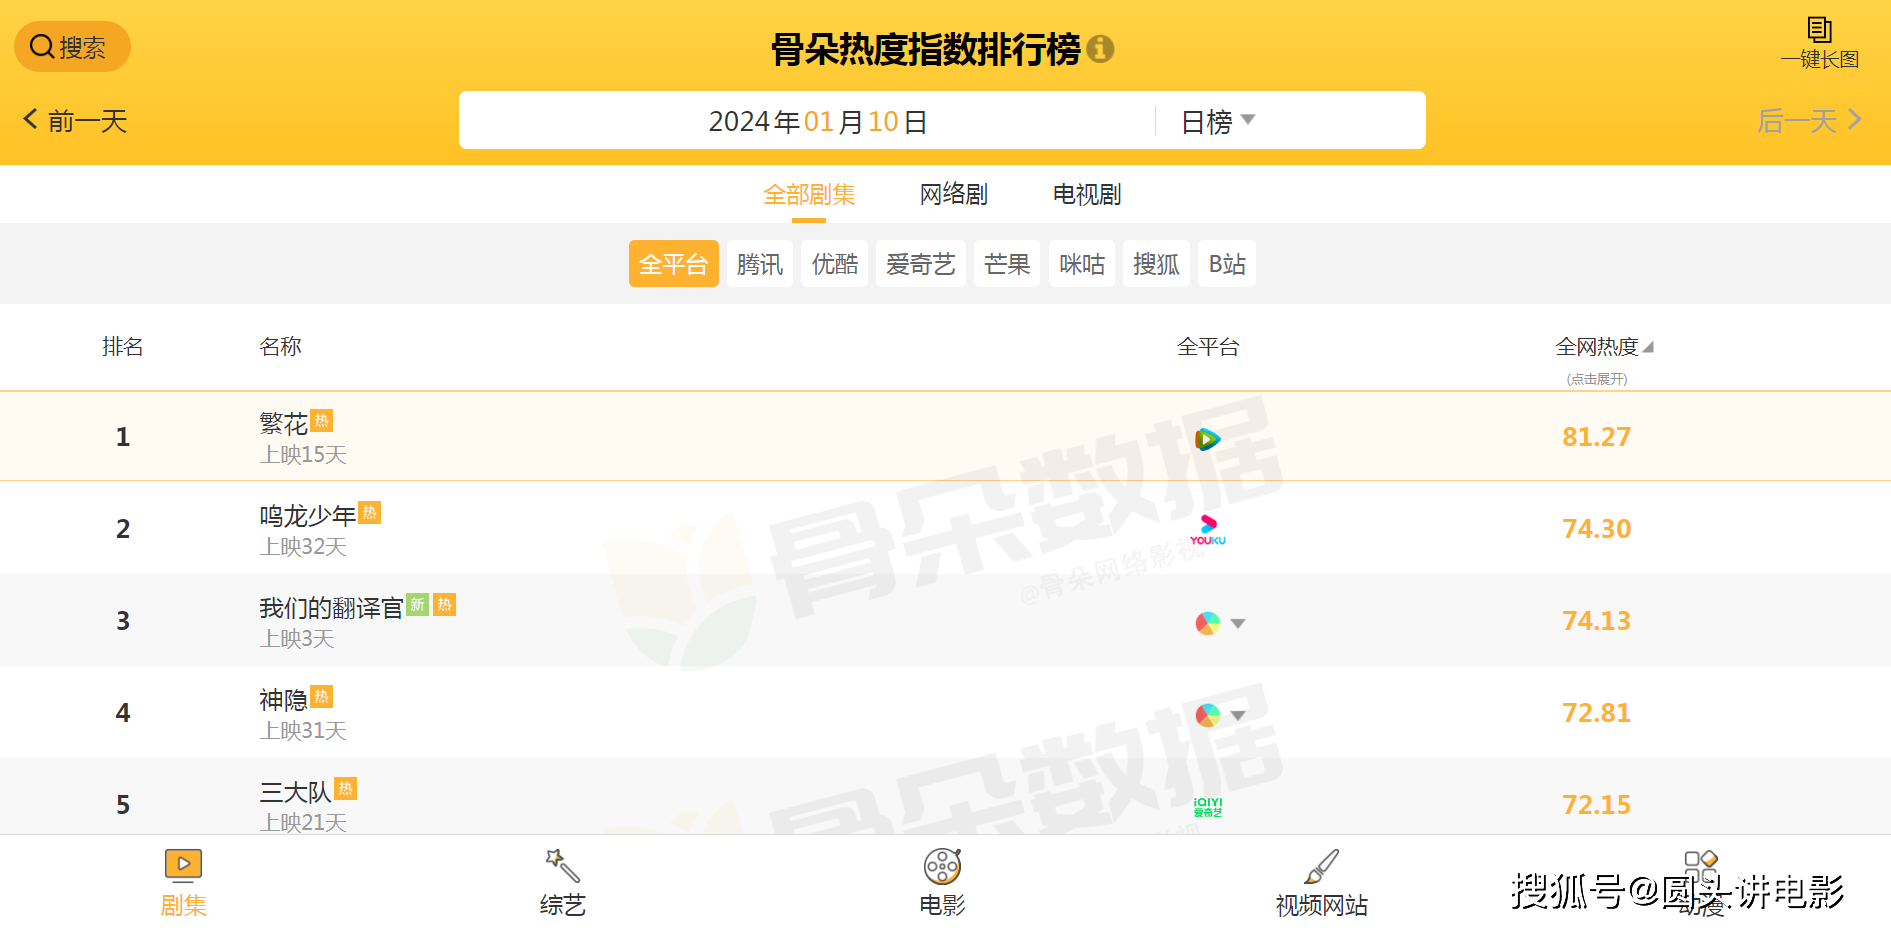Open the show 鸣龙少年
The height and width of the screenshot is (931, 1891).
pos(308,516)
